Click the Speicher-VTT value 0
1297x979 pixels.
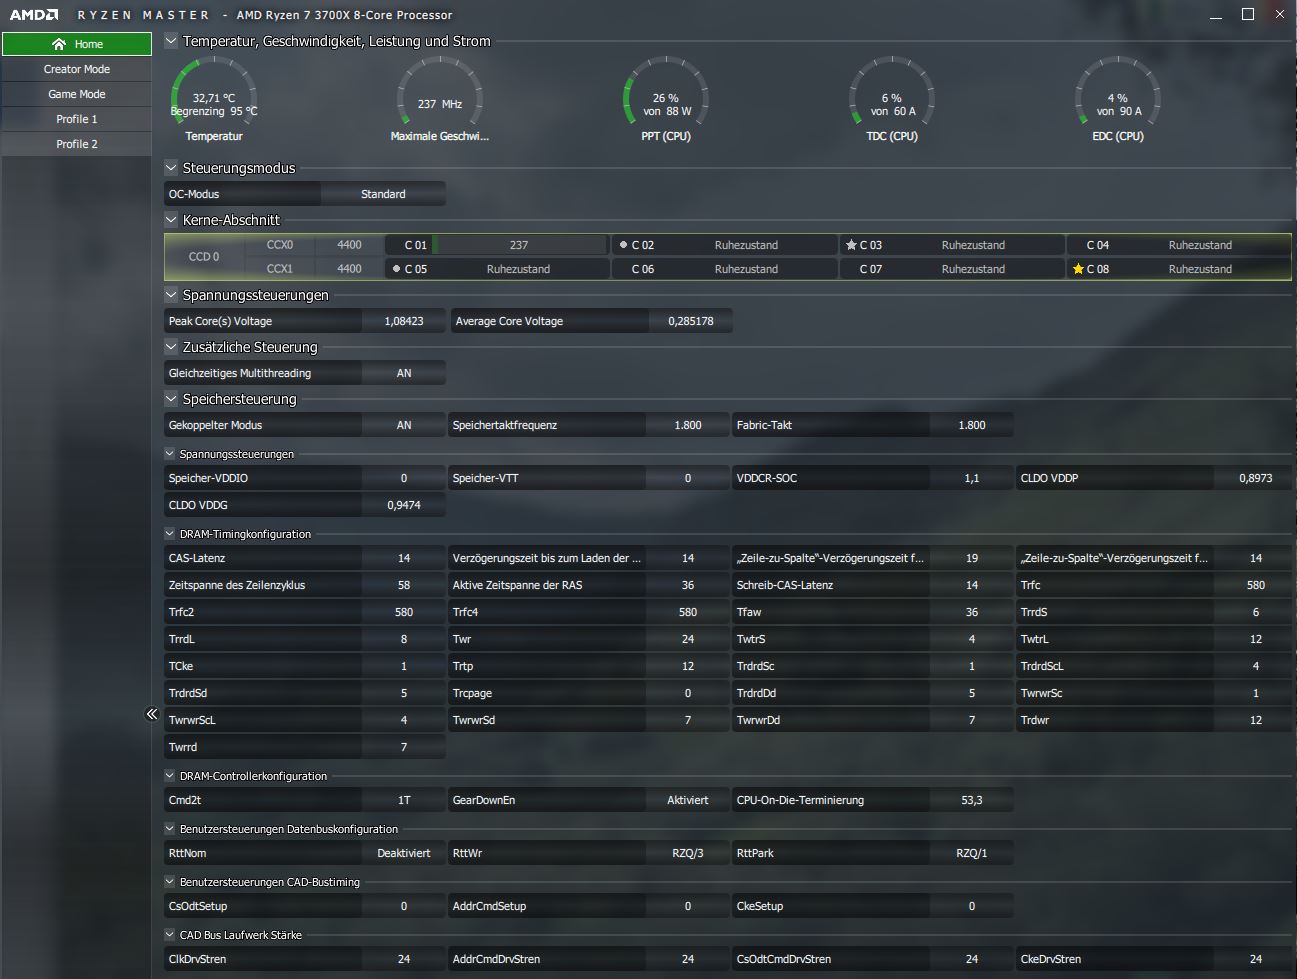click(688, 478)
